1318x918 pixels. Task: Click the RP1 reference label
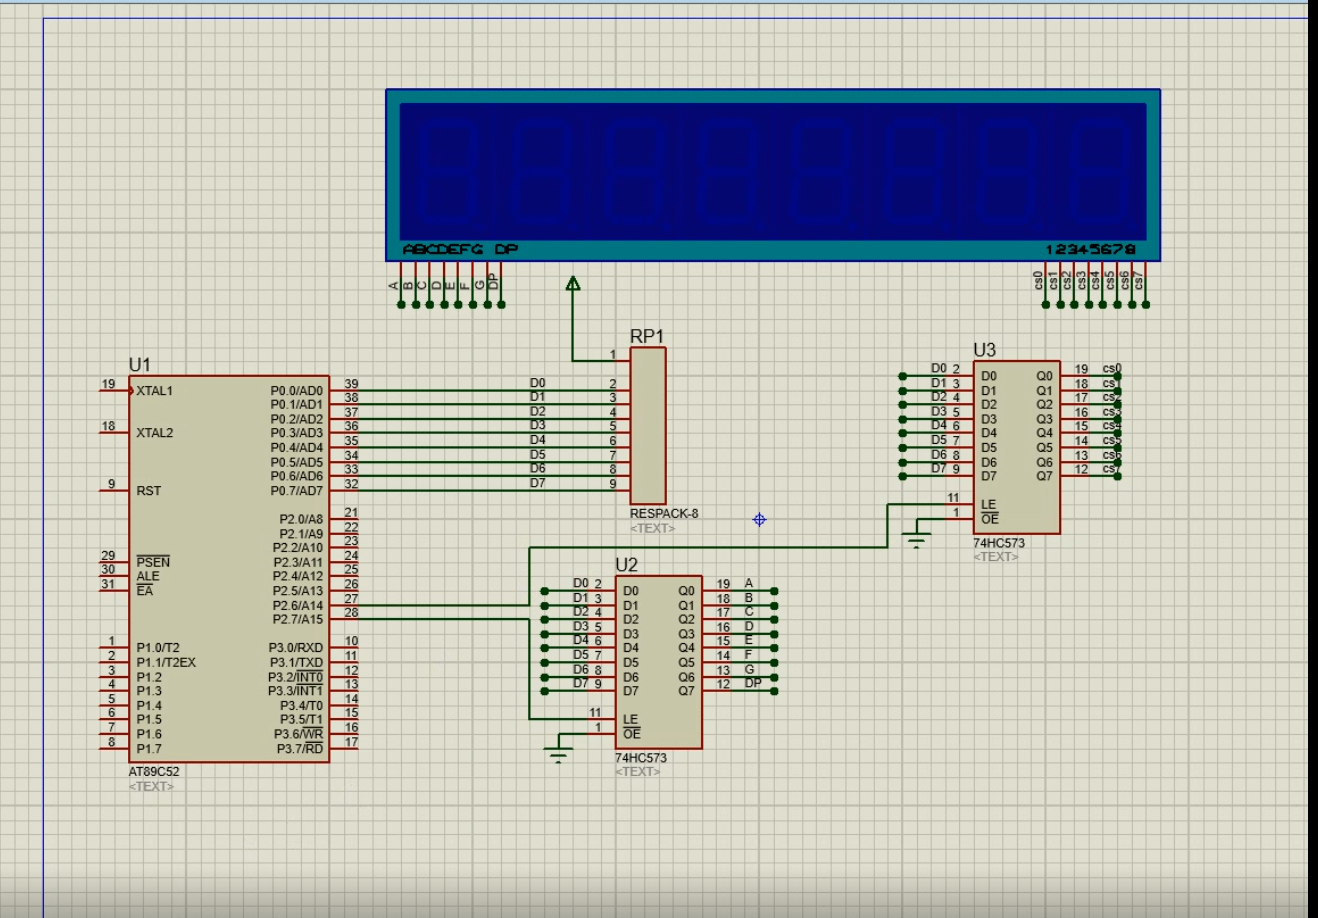tap(647, 336)
